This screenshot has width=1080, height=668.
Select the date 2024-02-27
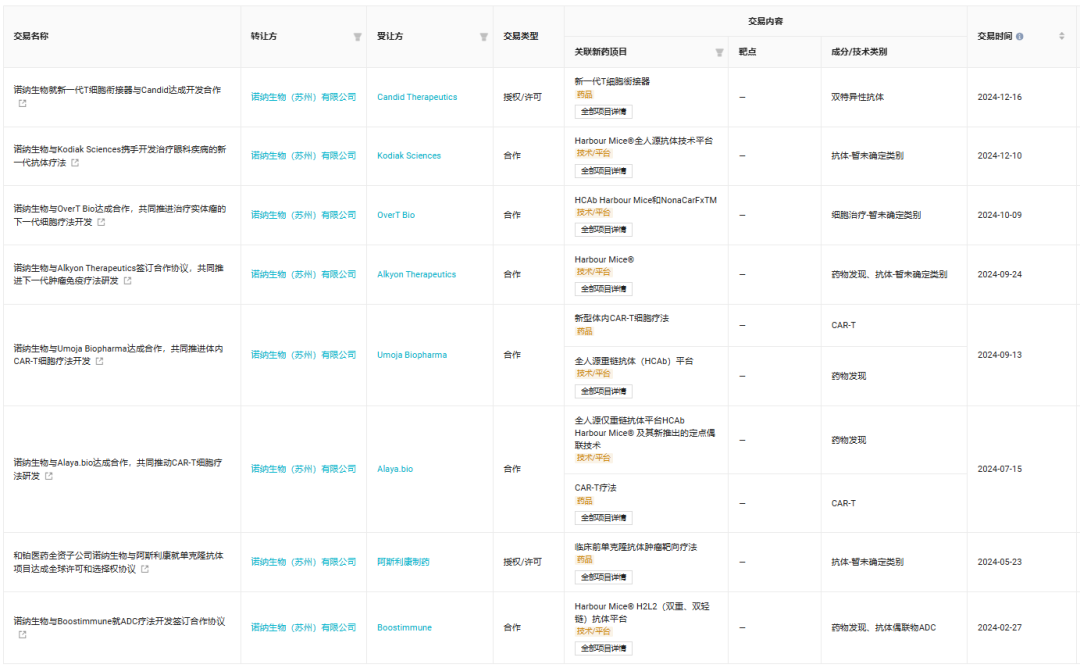click(999, 627)
